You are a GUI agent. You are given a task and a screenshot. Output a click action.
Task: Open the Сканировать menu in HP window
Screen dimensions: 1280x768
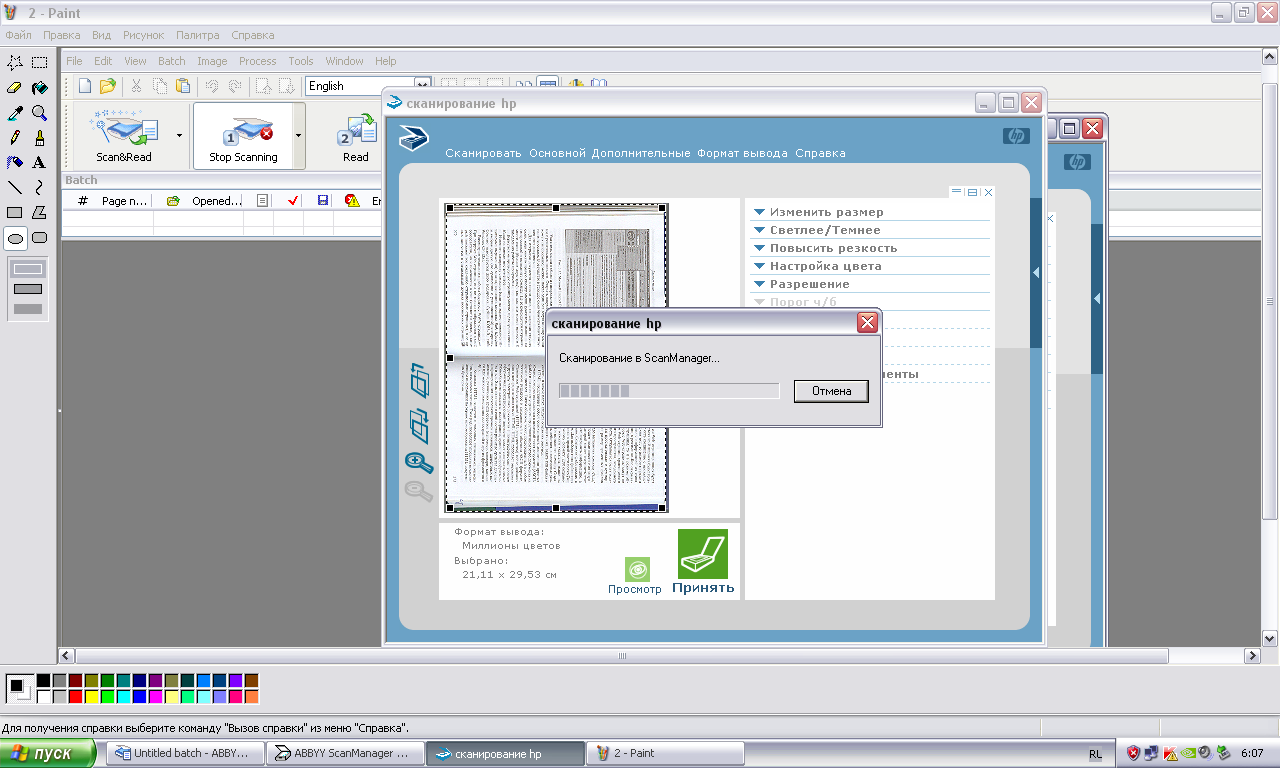(x=484, y=153)
